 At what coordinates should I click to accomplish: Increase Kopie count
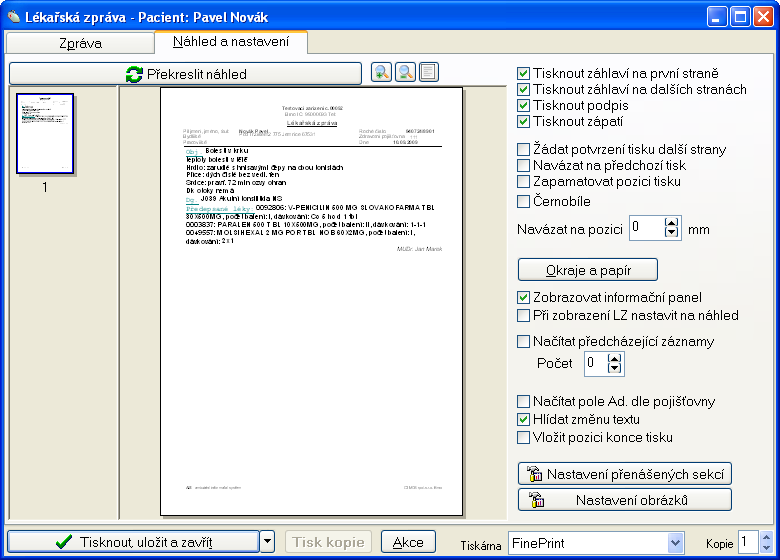click(766, 538)
